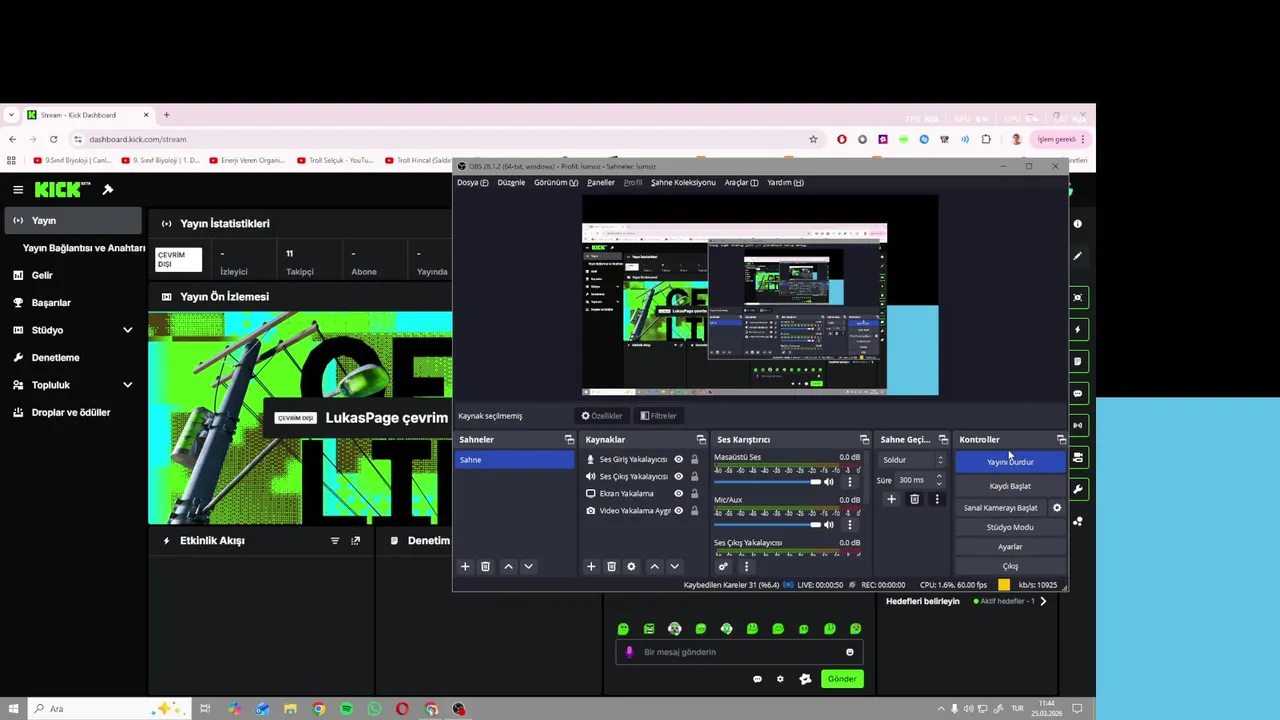Adjust the Masaüstü Ses volume slider
1280x720 pixels.
[x=767, y=482]
